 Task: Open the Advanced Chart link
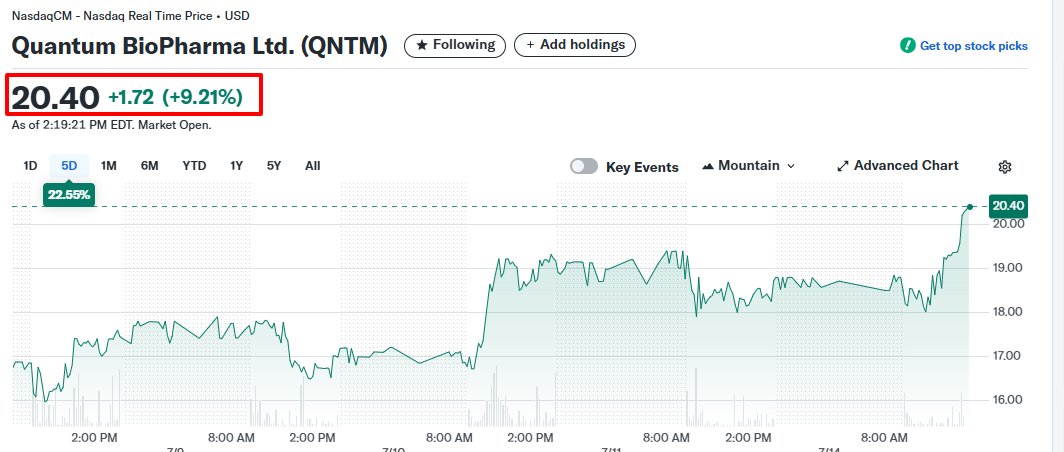coord(898,166)
